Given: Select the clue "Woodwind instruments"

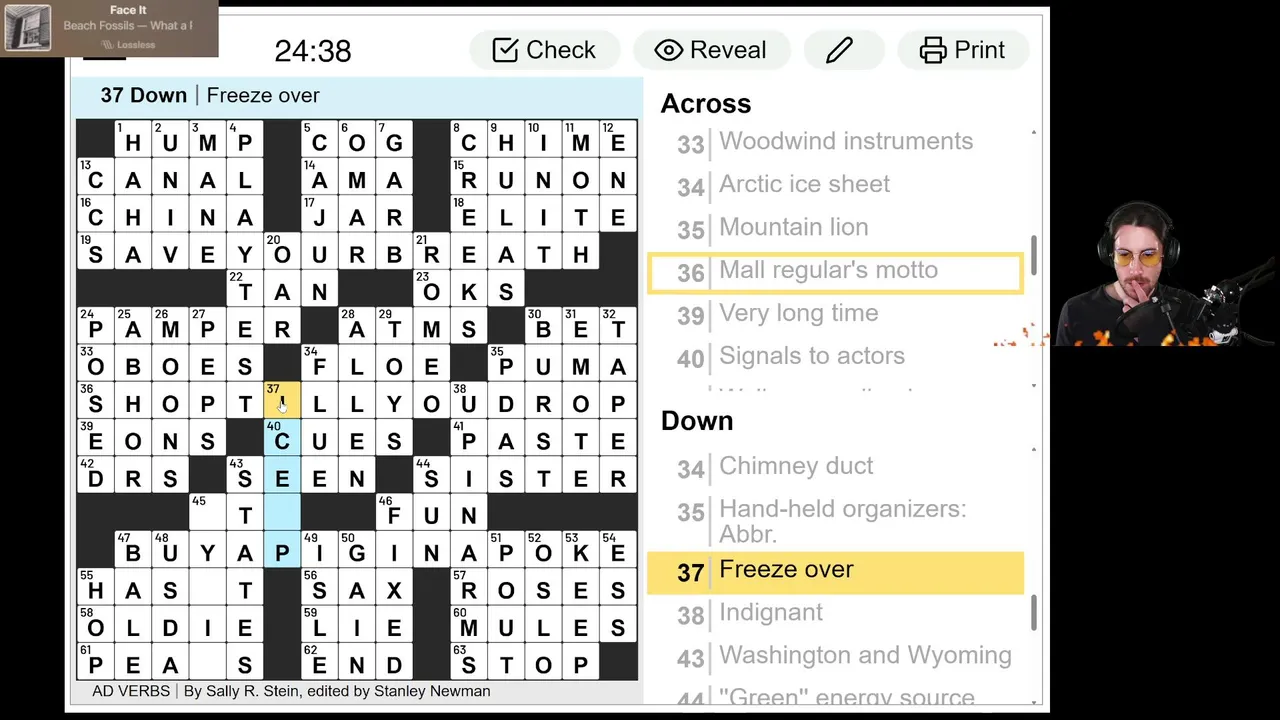Looking at the screenshot, I should pos(845,141).
